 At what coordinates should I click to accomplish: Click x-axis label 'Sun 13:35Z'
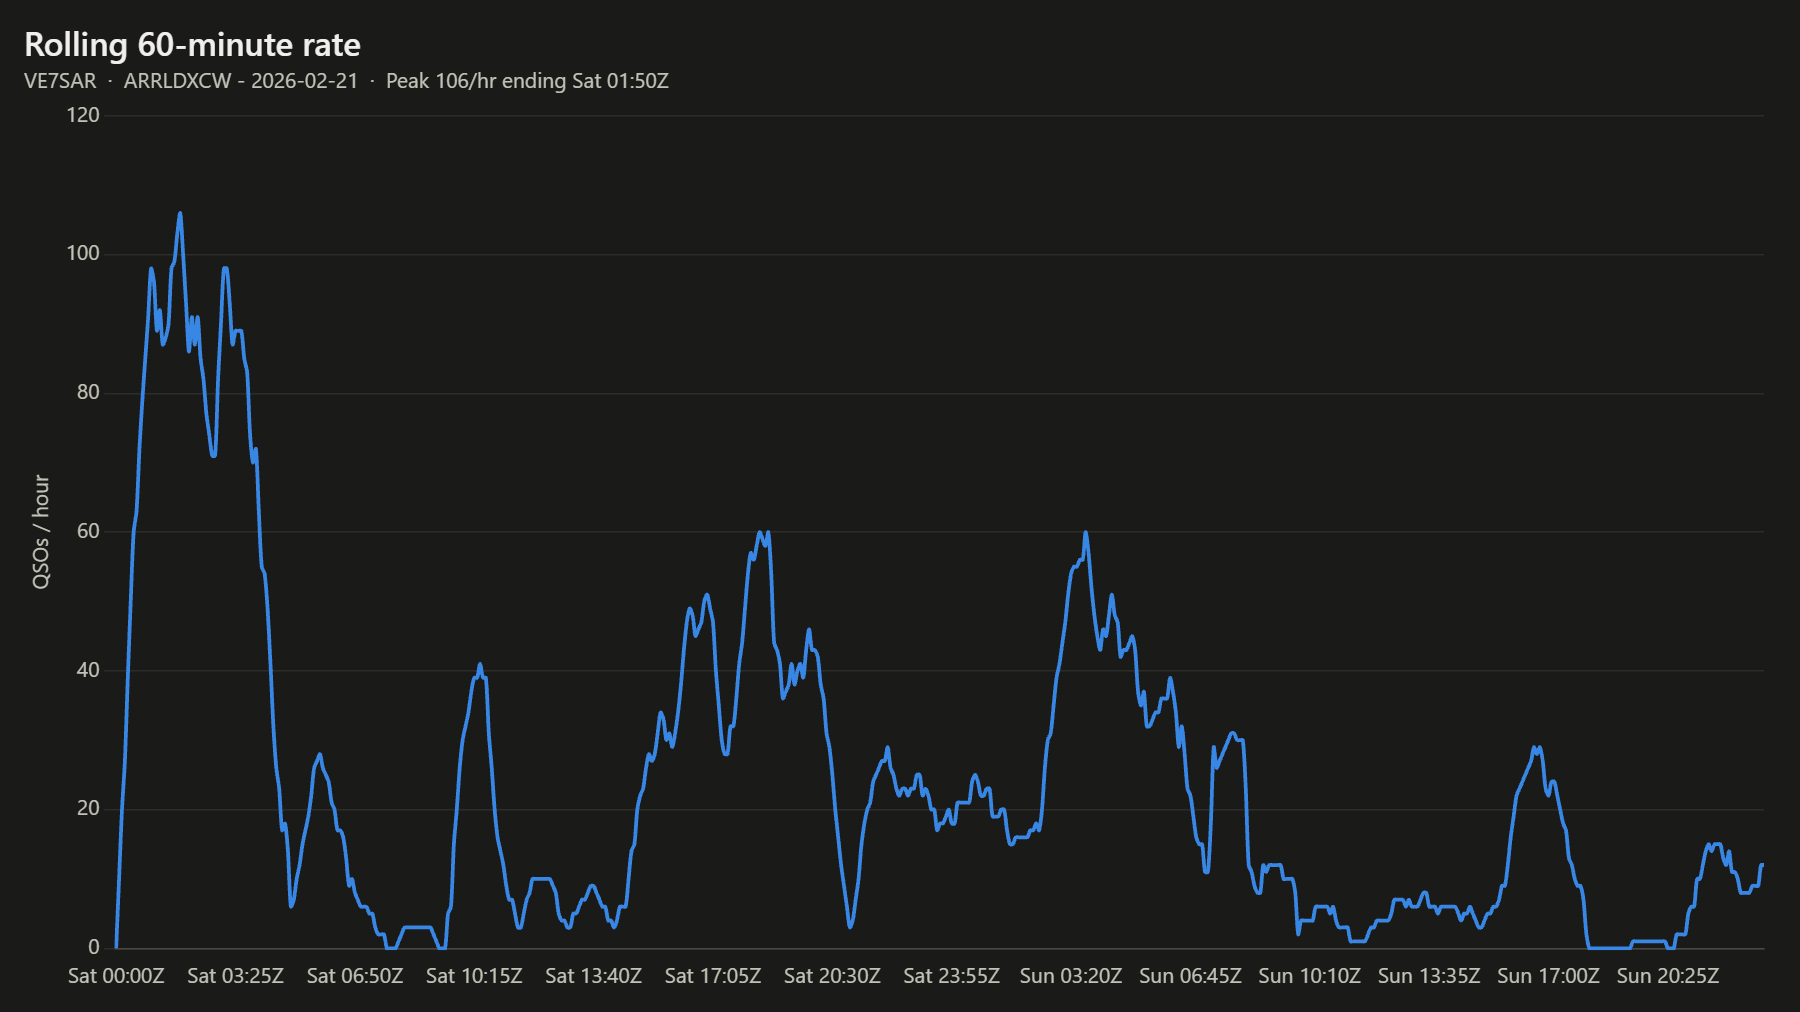(x=1429, y=976)
